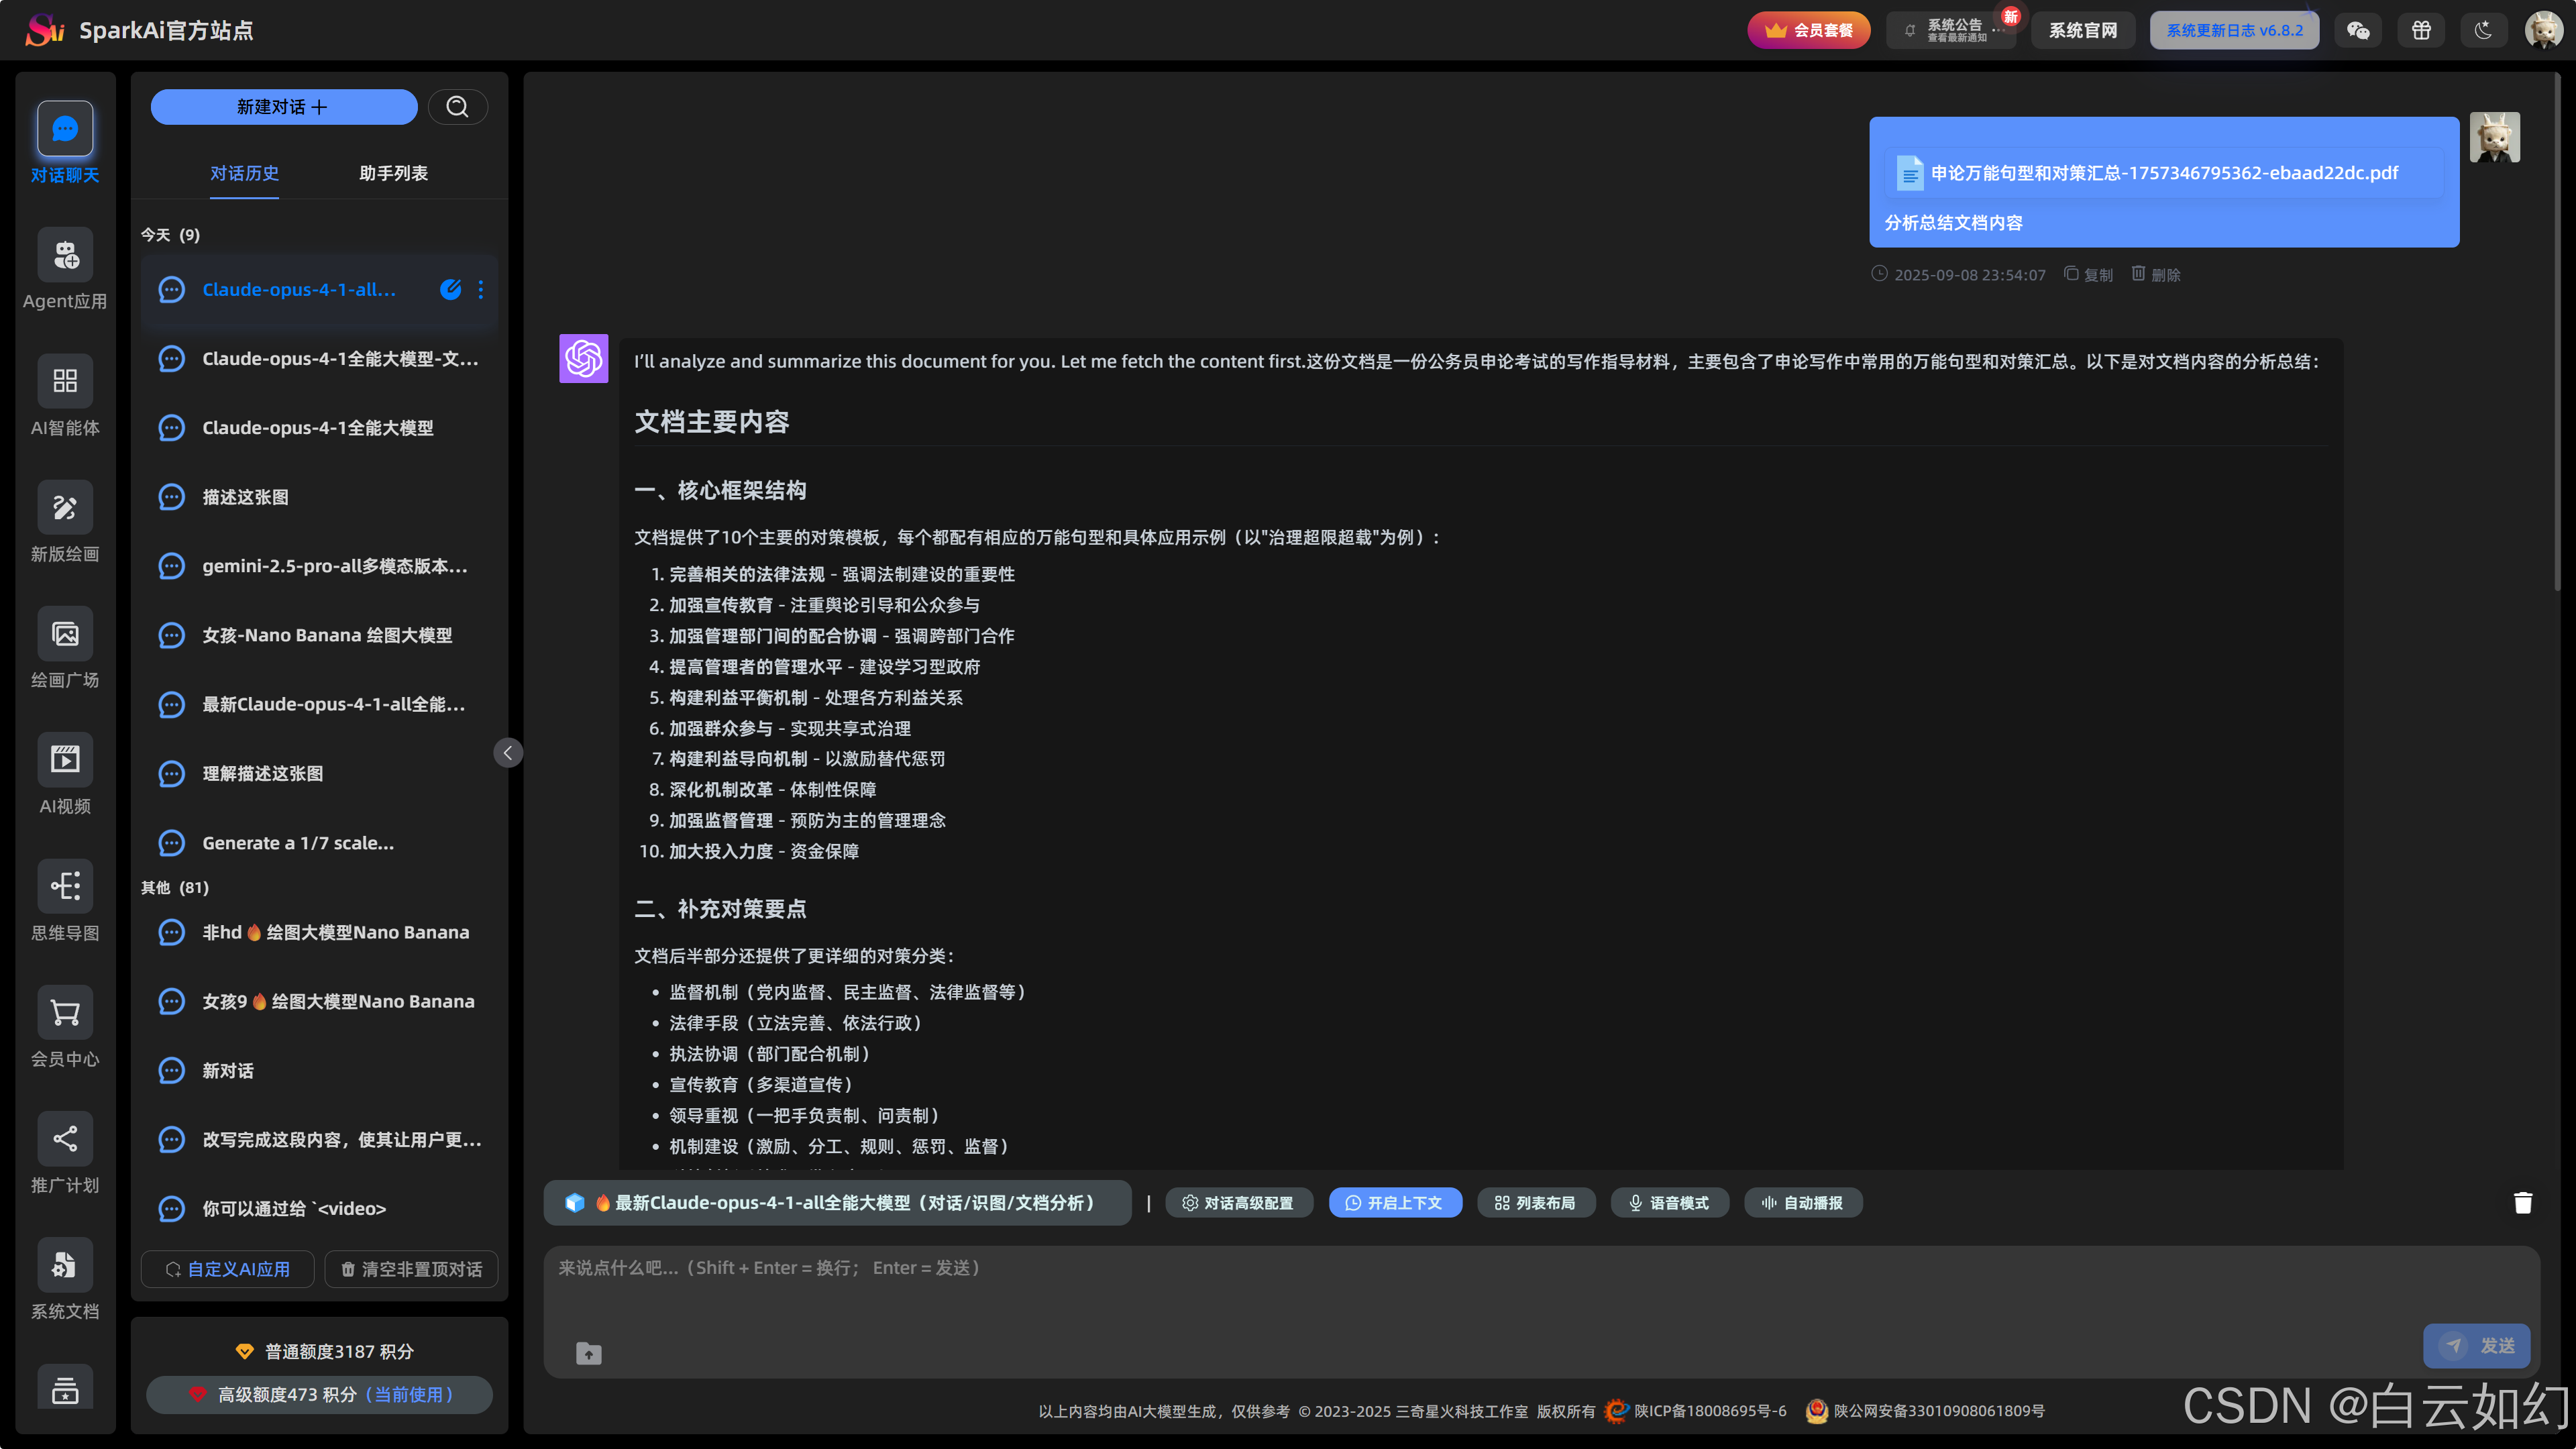The image size is (2576, 1449).
Task: Select the 对话历史 tab
Action: 244,173
